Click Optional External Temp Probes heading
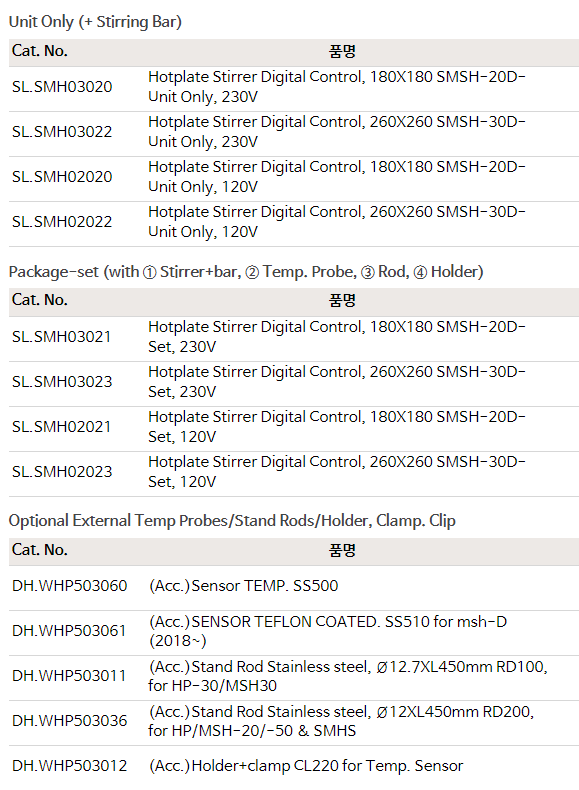The height and width of the screenshot is (790, 579). [232, 521]
